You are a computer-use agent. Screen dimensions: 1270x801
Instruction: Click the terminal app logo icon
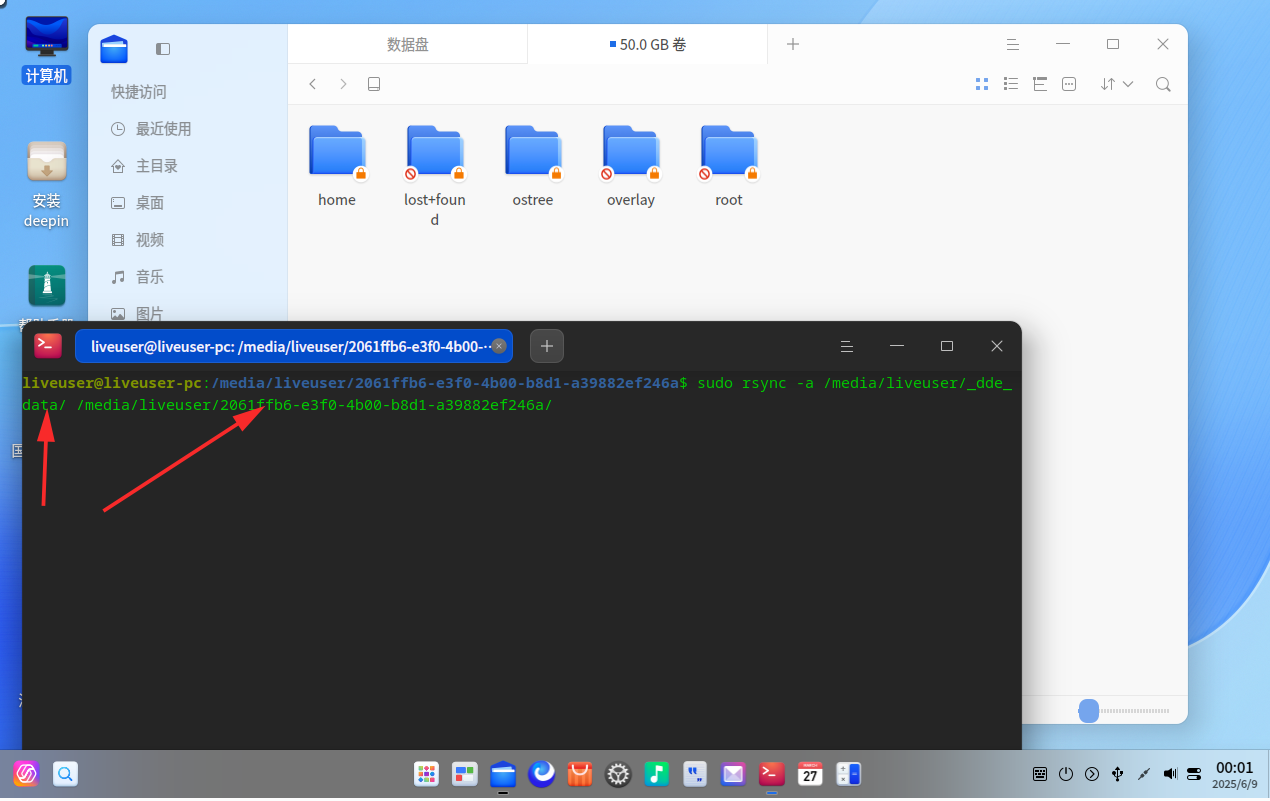[x=48, y=346]
